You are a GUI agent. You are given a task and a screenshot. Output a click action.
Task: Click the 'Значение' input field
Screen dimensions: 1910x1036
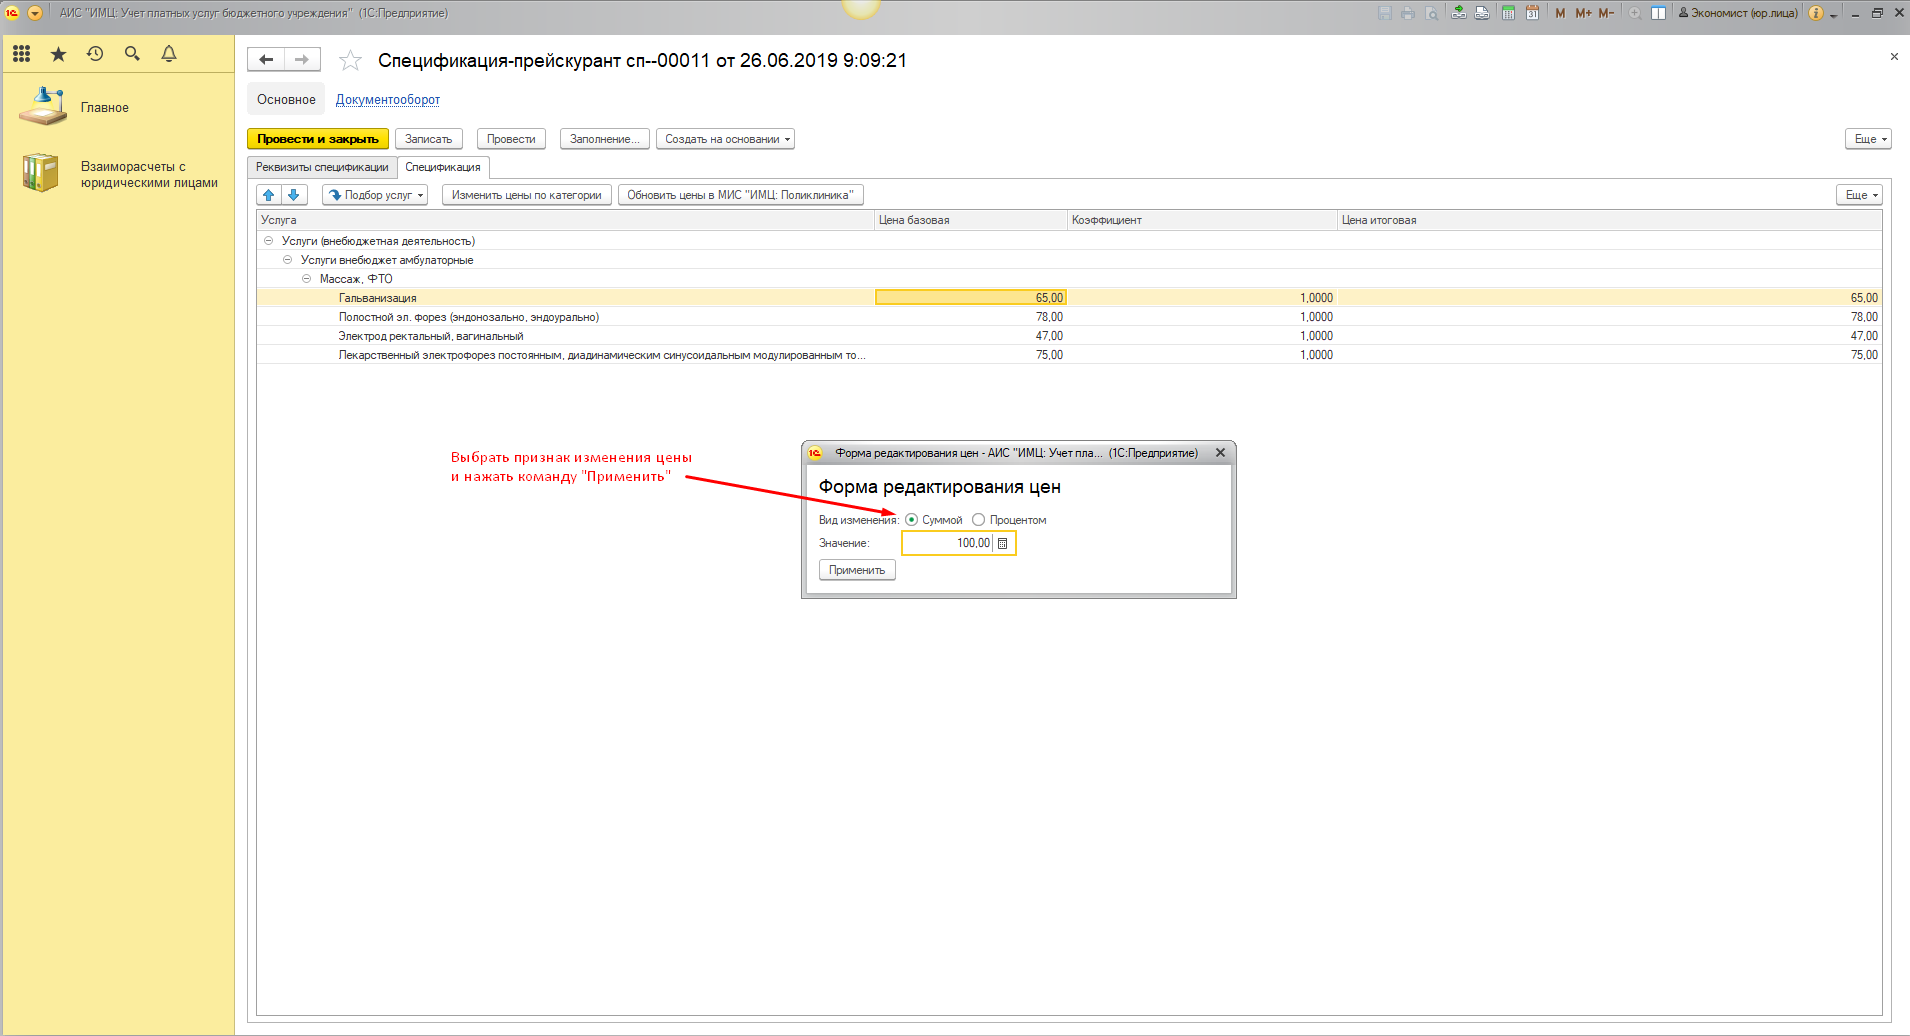pos(947,543)
